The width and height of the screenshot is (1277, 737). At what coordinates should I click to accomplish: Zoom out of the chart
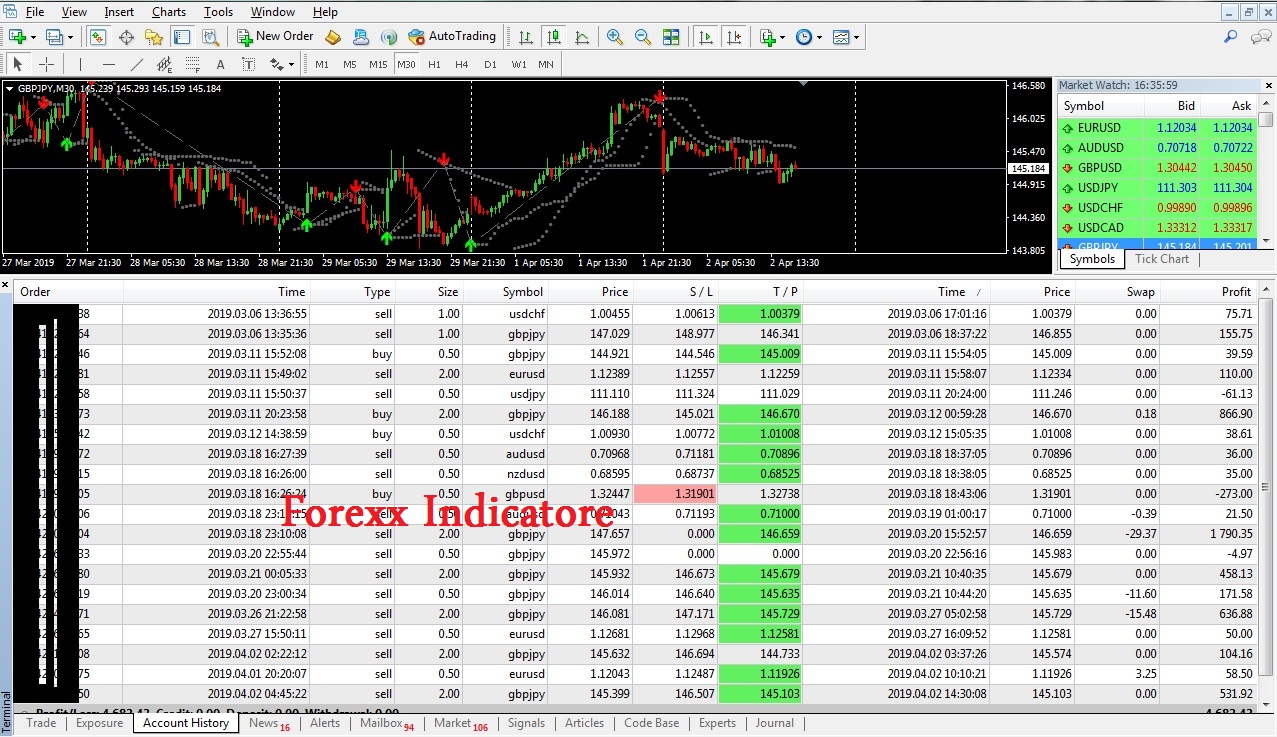click(642, 37)
